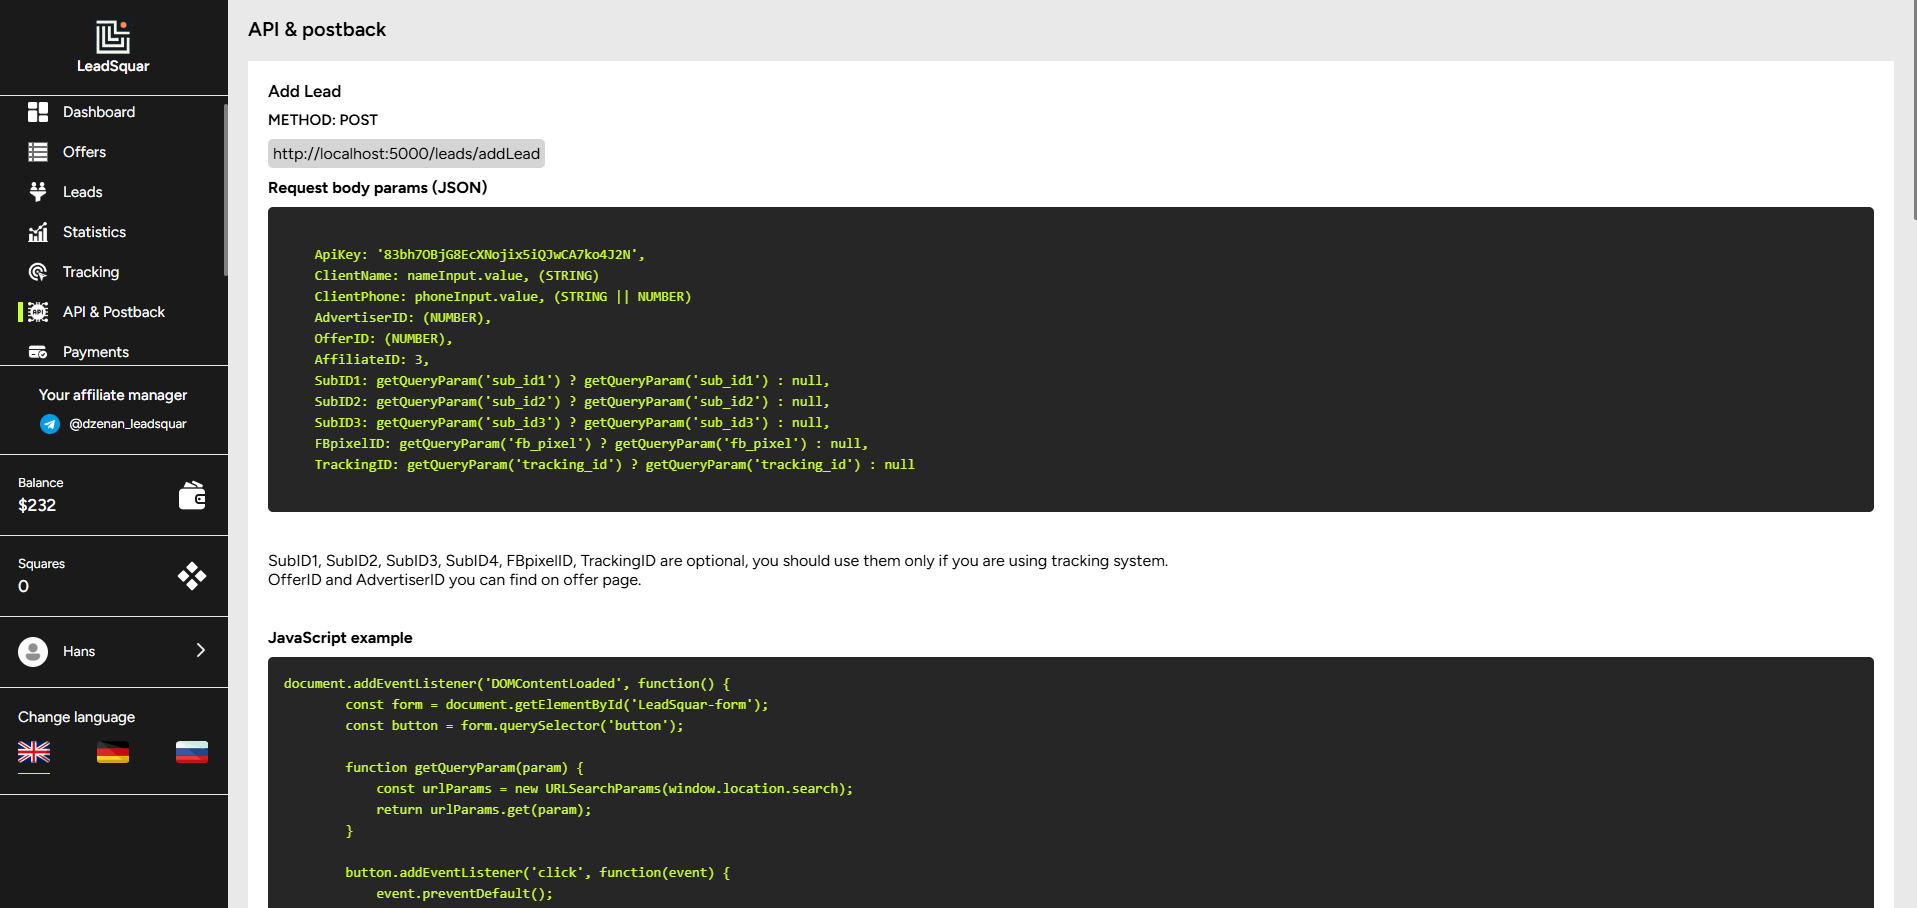Click the 'API & postback' page title
Image resolution: width=1917 pixels, height=908 pixels.
click(317, 30)
